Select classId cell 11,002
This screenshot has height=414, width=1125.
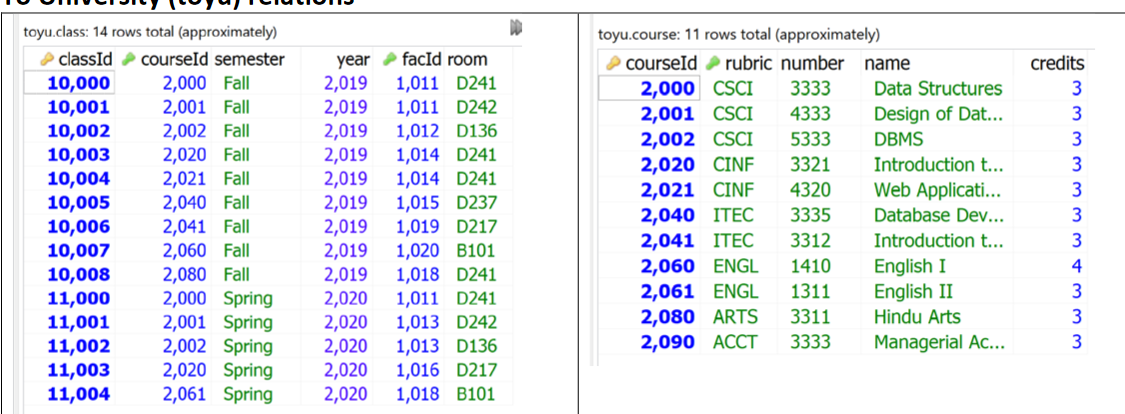pyautogui.click(x=79, y=346)
